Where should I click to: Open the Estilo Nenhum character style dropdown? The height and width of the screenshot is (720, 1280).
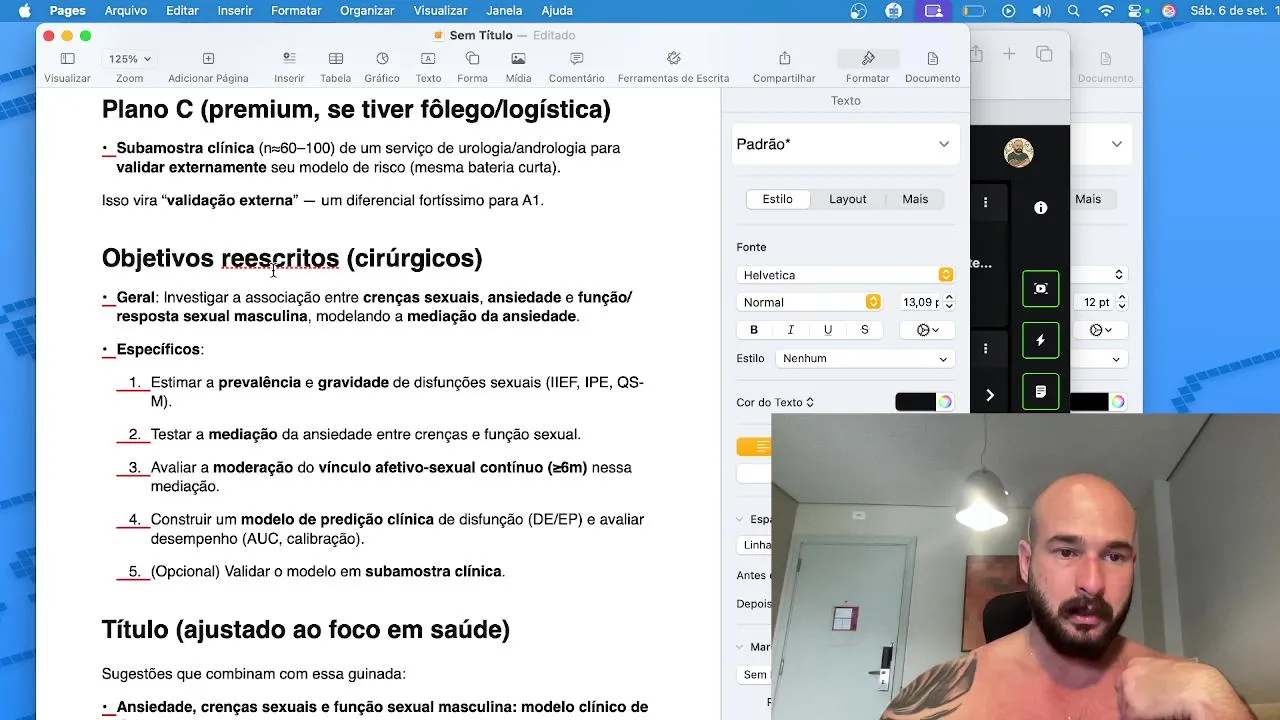865,358
